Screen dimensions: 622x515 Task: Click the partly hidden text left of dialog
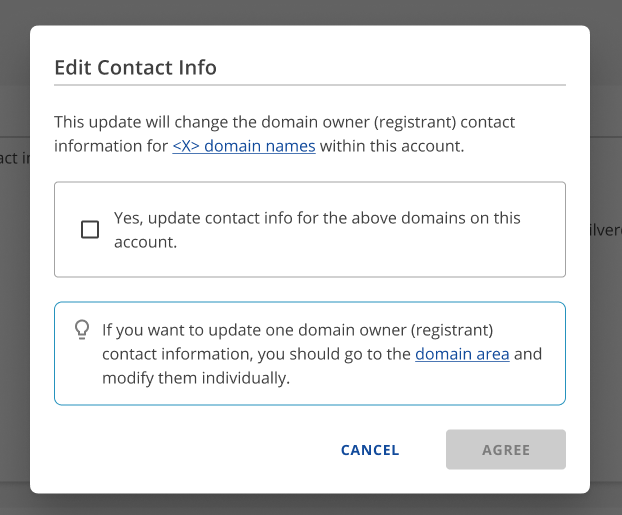point(13,158)
